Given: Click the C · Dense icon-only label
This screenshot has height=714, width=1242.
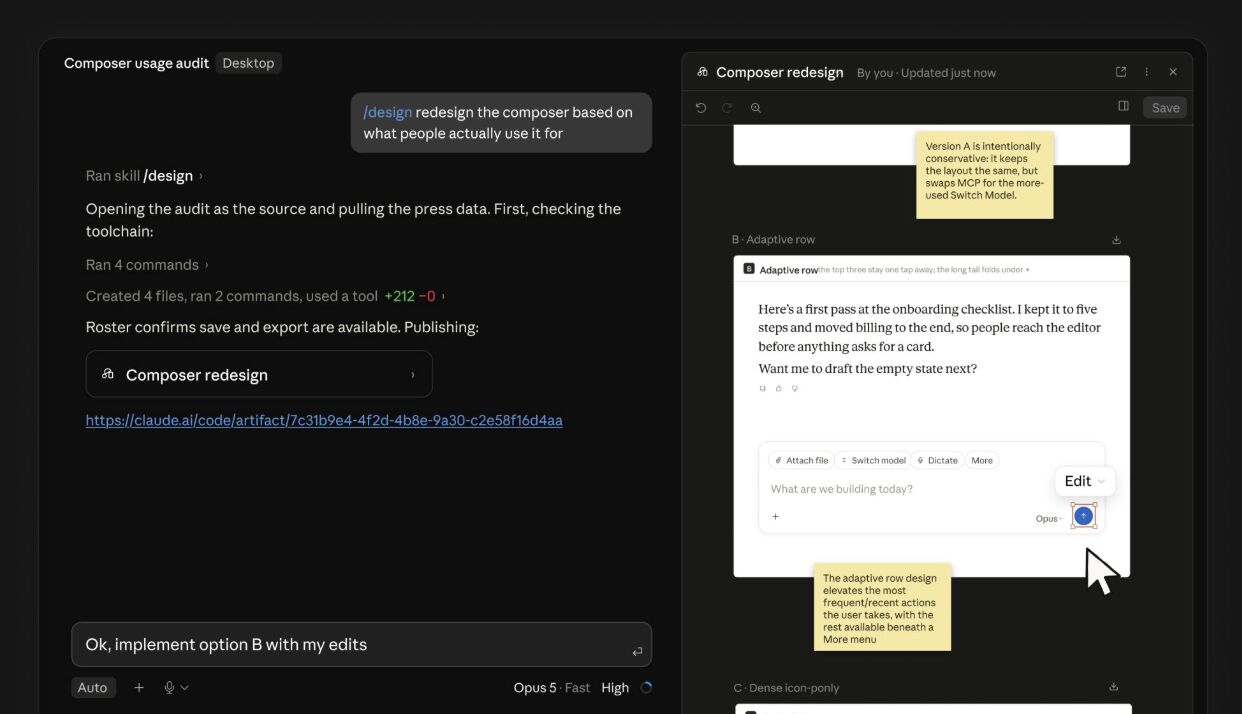Looking at the screenshot, I should 786,688.
